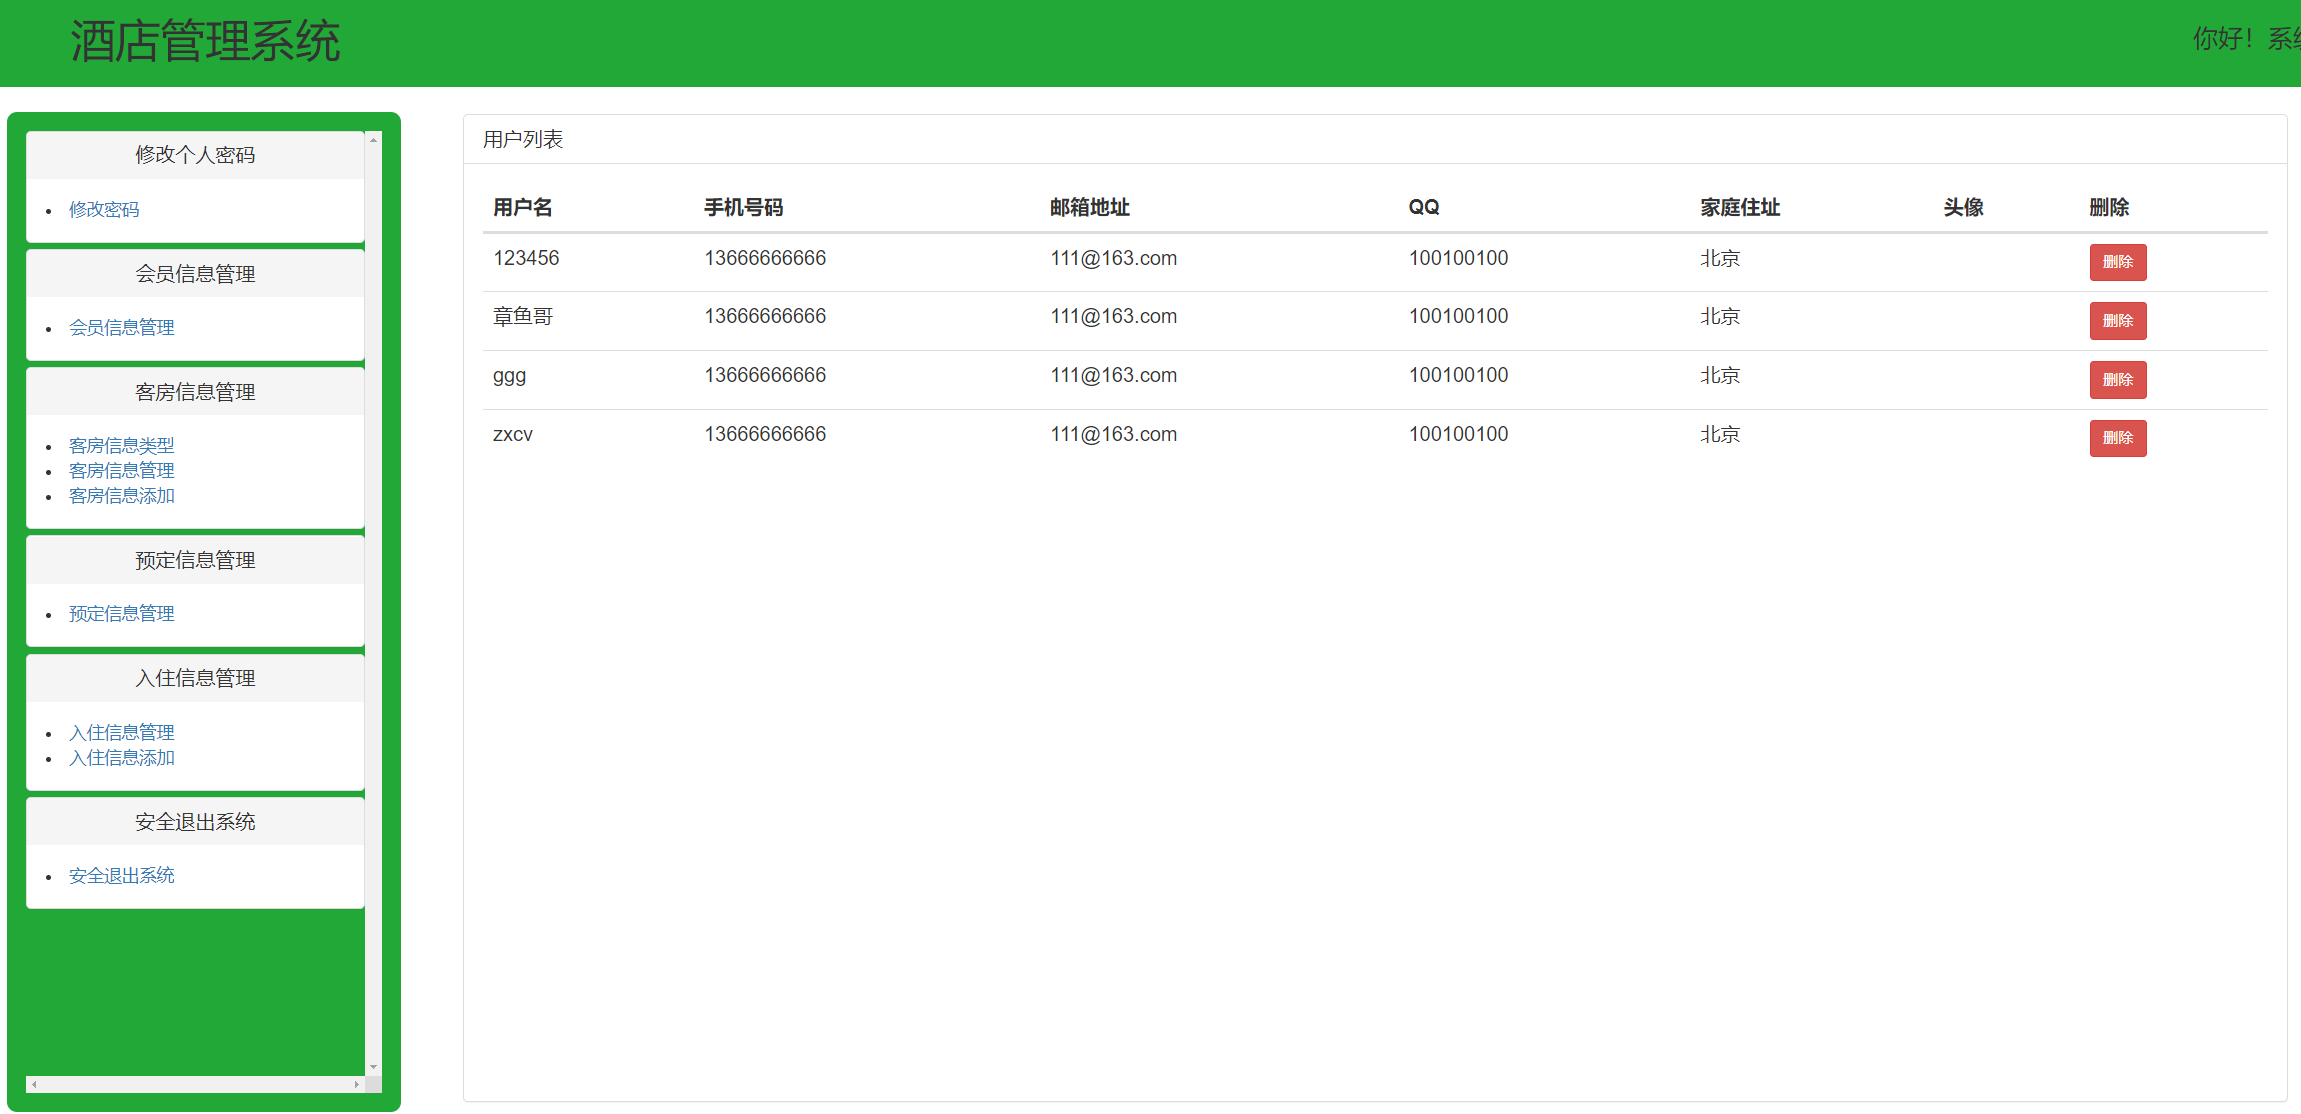Click the sidebar horizontal scrollbar
The image size is (2301, 1114).
195,1083
